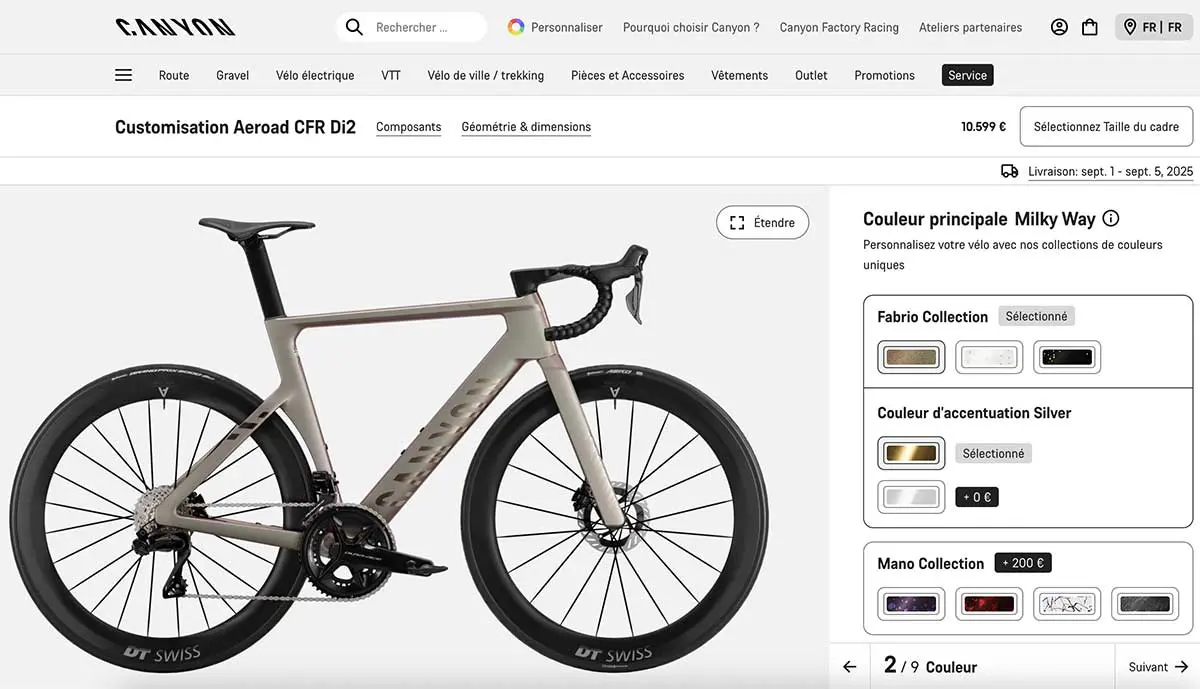1200x689 pixels.
Task: Select the gold accent color option
Action: point(911,453)
